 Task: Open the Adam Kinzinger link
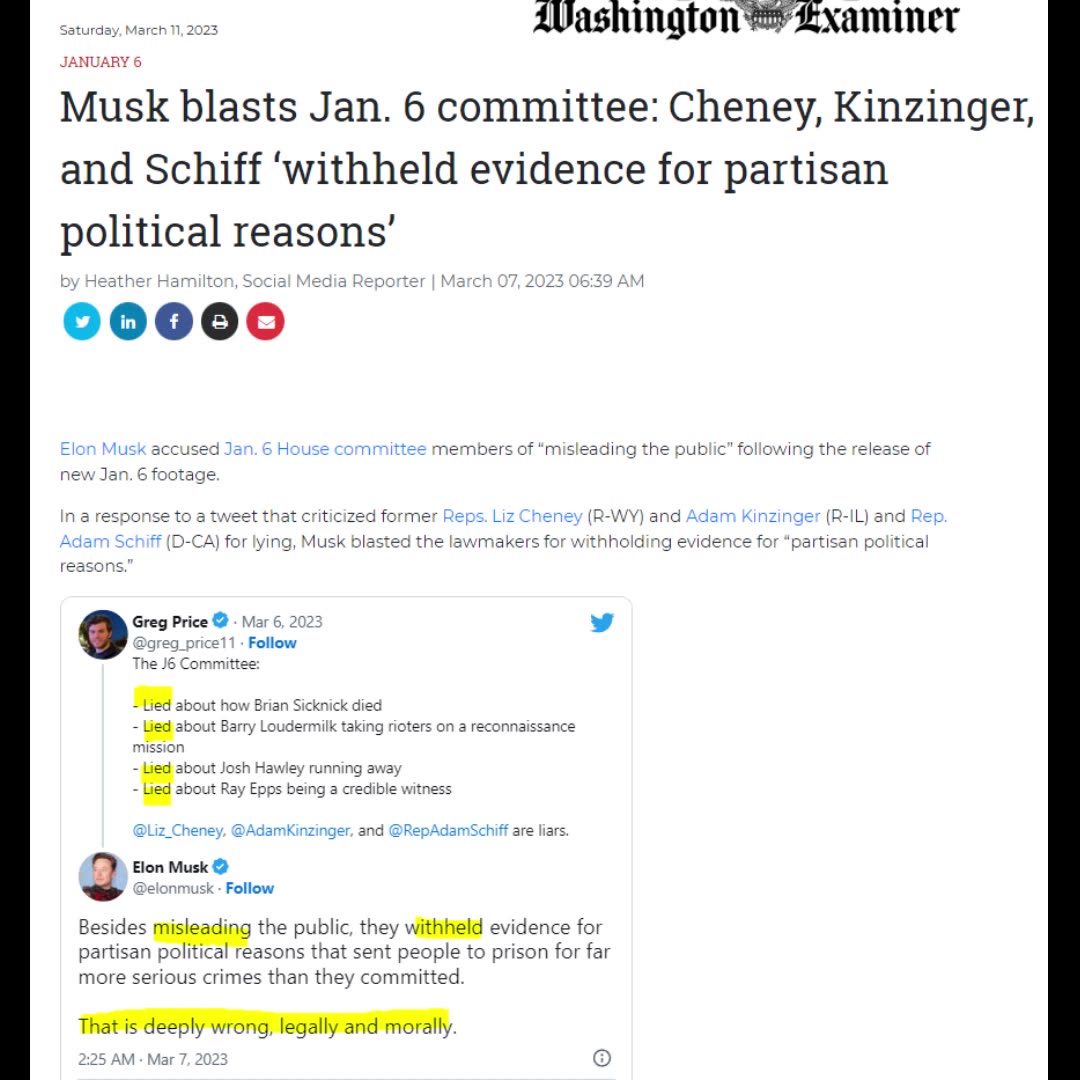point(753,517)
